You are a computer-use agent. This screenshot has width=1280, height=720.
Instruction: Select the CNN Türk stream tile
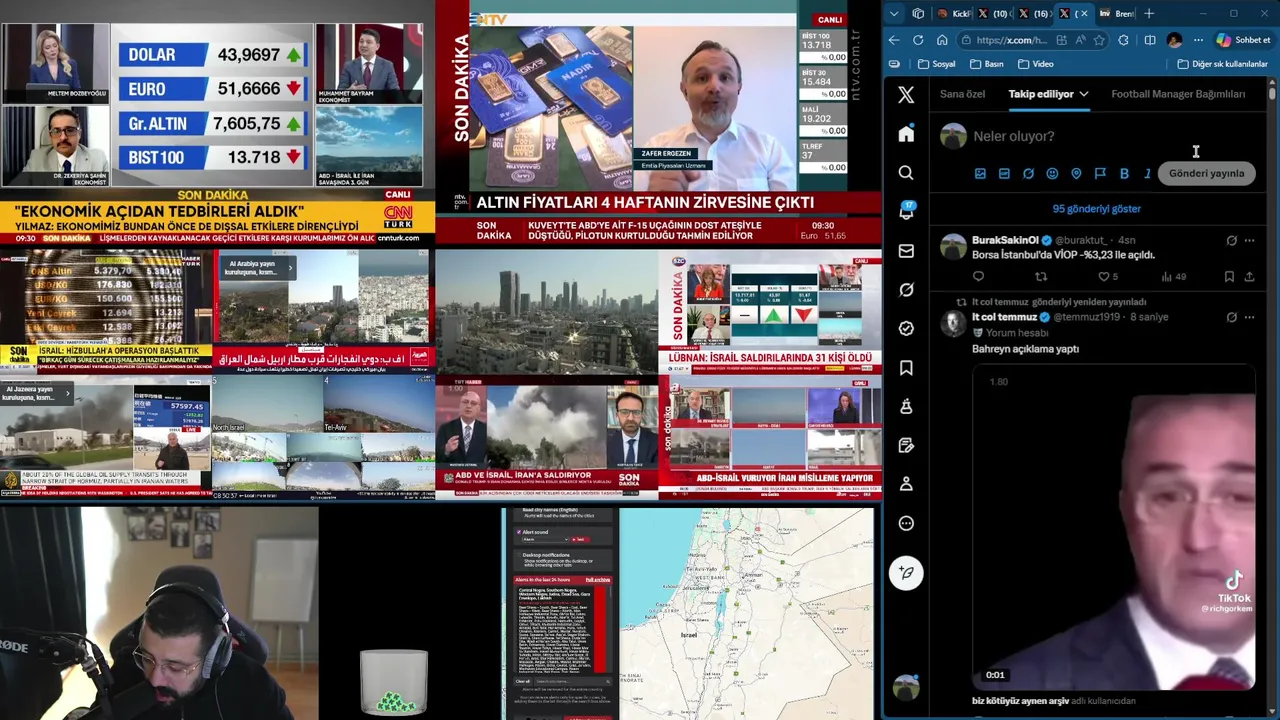(218, 123)
